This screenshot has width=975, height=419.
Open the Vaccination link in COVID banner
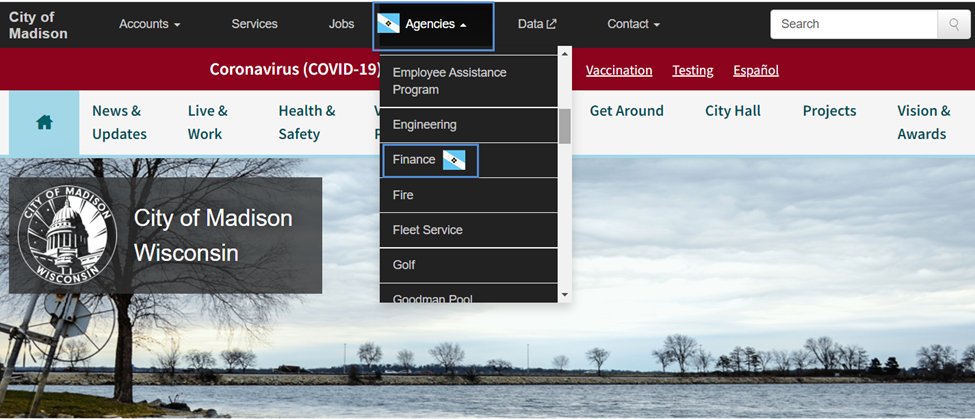pyautogui.click(x=619, y=70)
